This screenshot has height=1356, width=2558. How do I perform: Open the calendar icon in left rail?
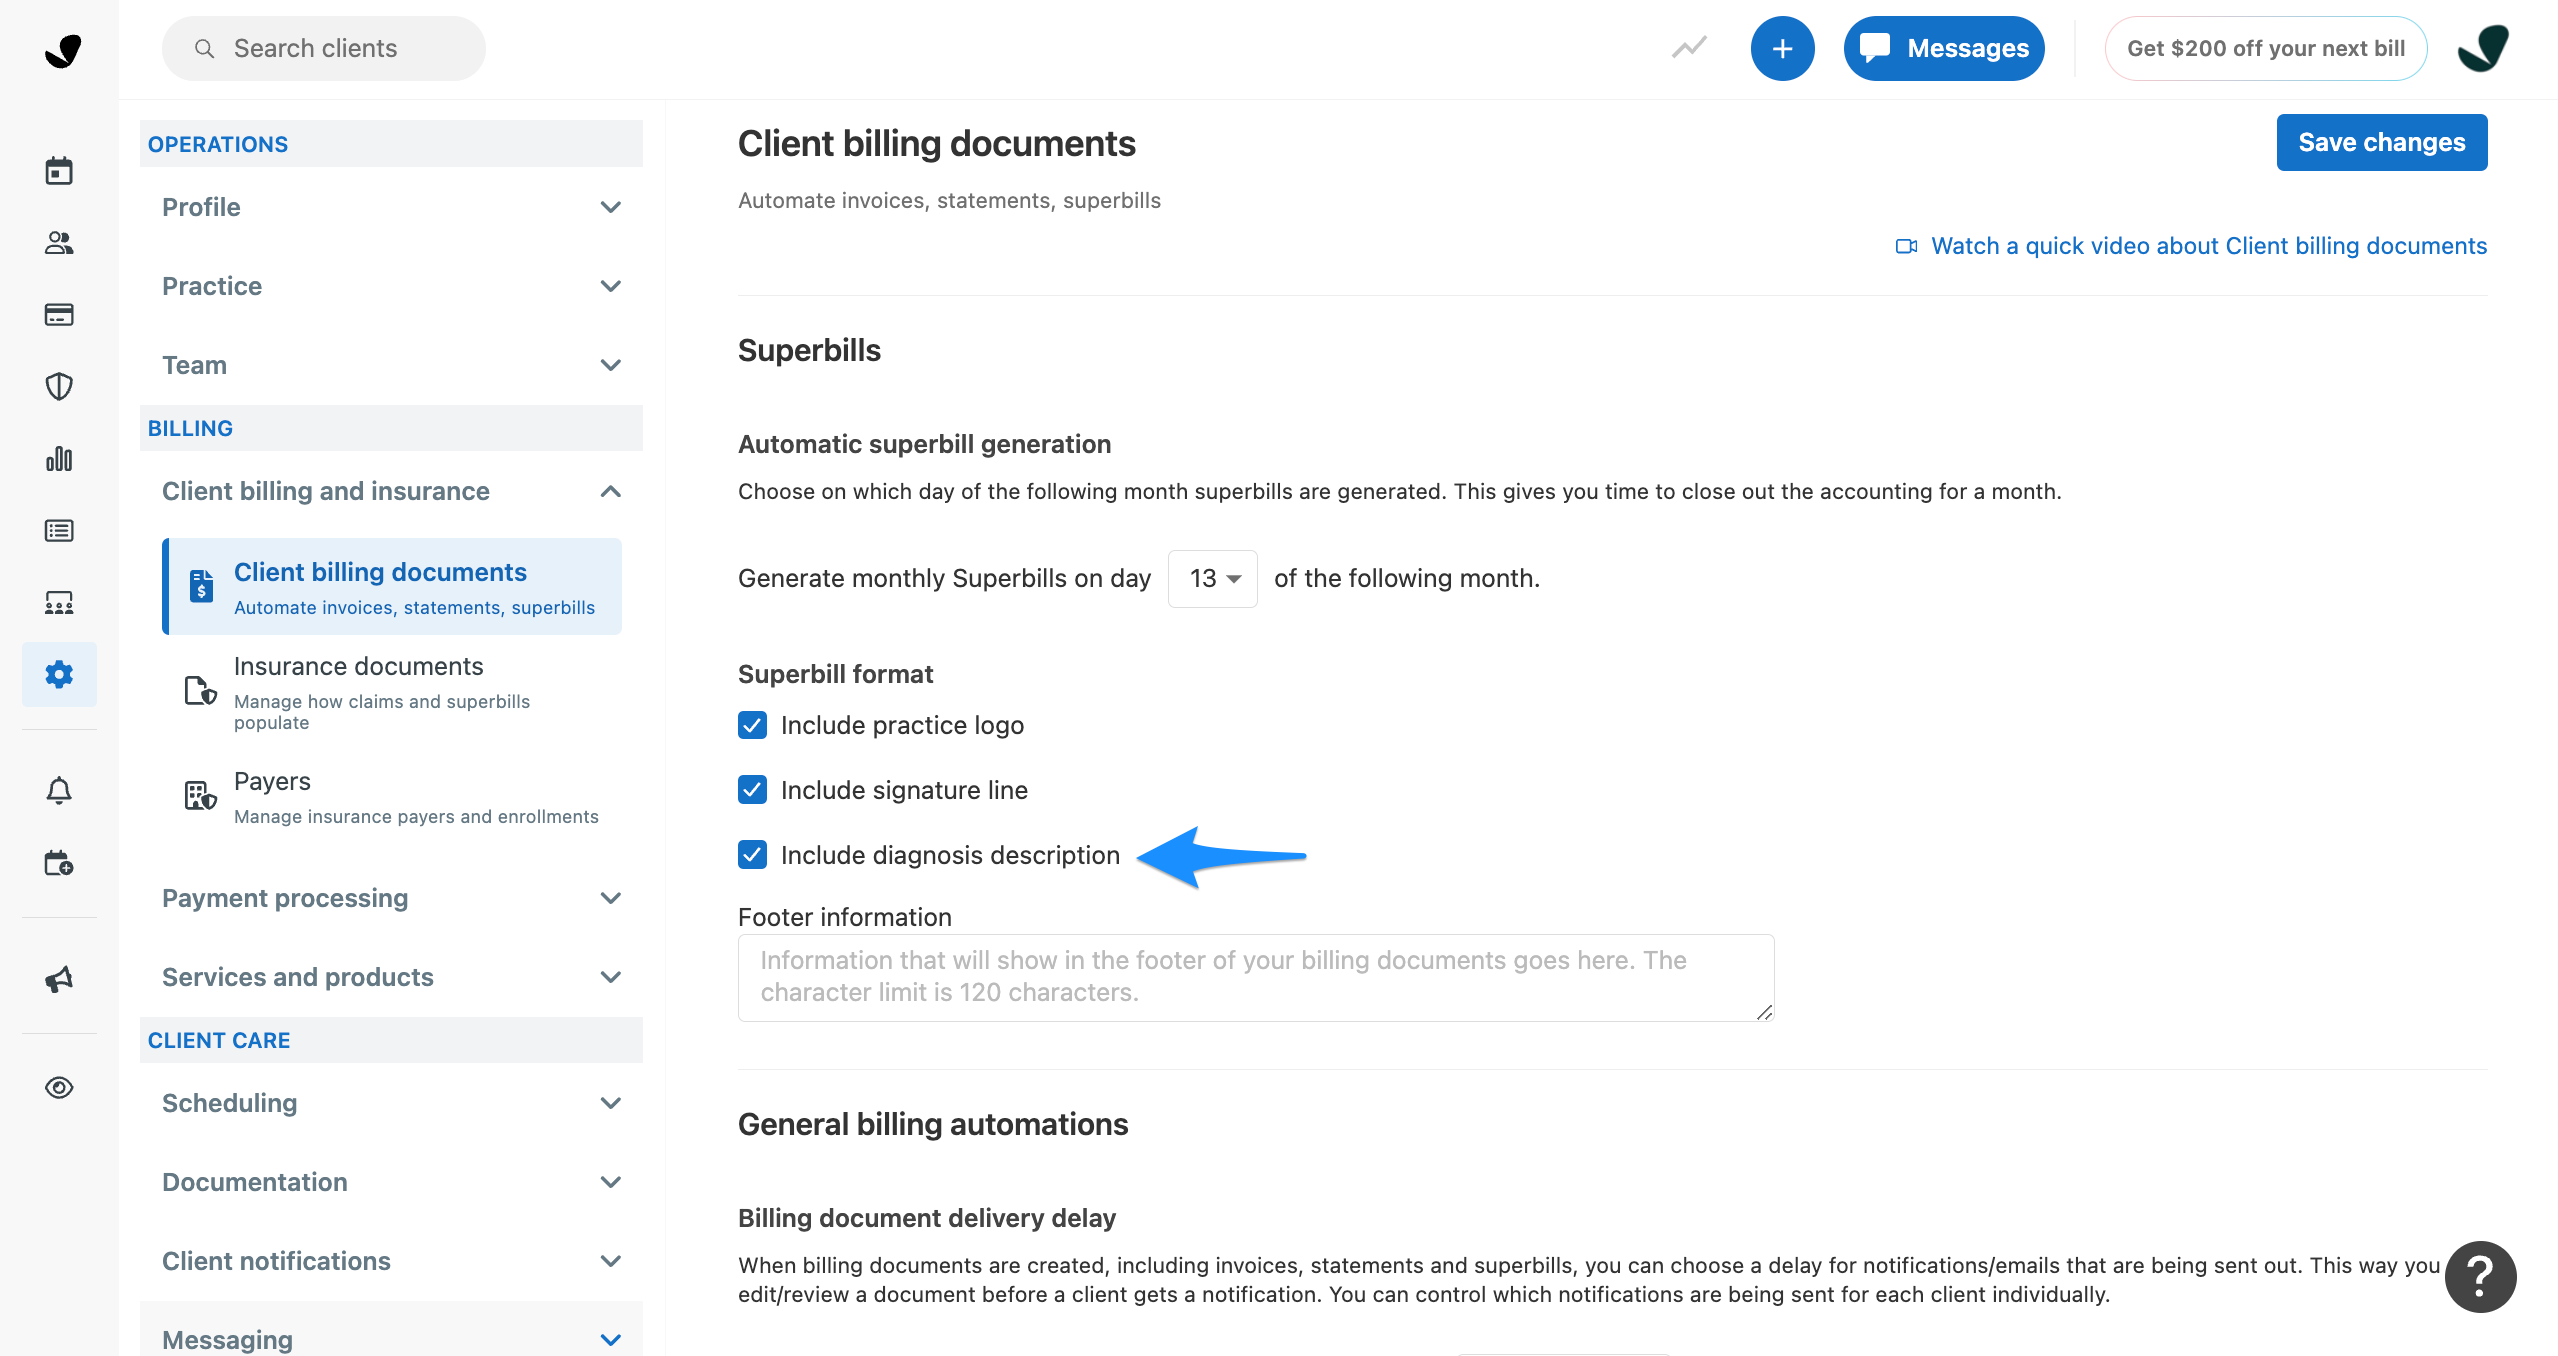[x=59, y=171]
